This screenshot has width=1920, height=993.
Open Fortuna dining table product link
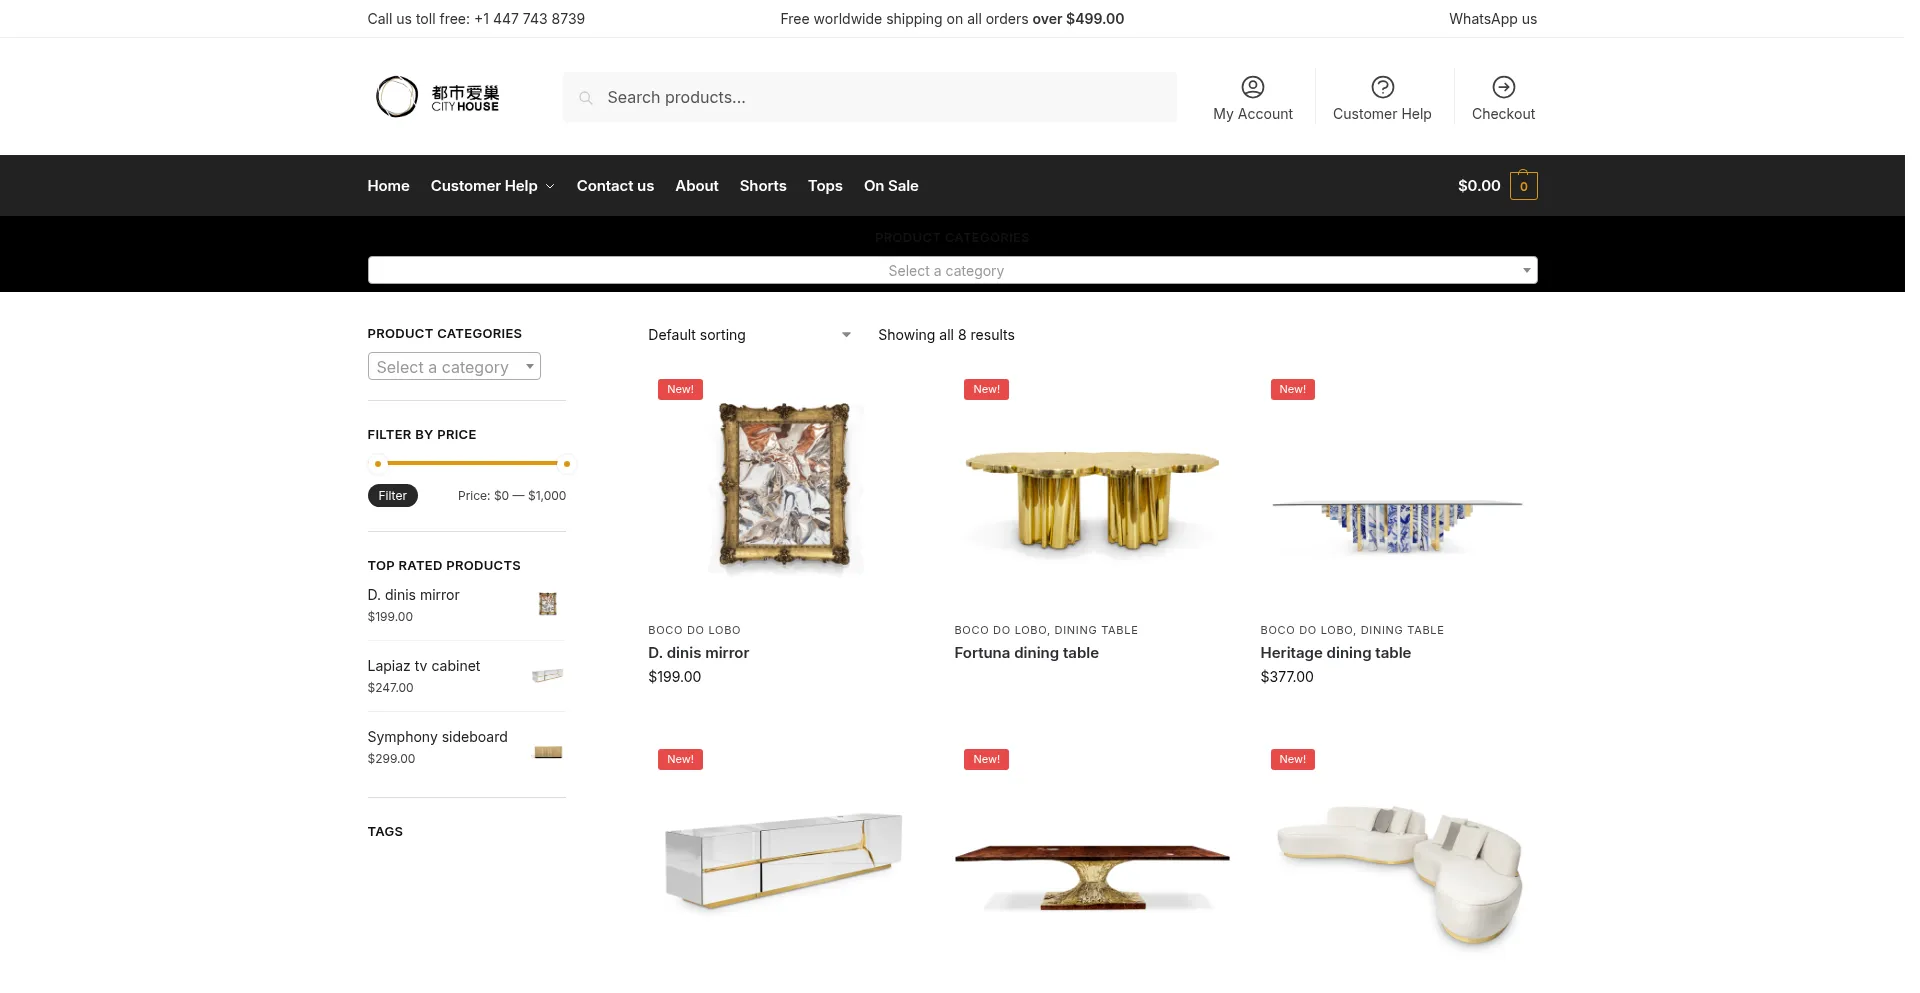[x=1026, y=653]
